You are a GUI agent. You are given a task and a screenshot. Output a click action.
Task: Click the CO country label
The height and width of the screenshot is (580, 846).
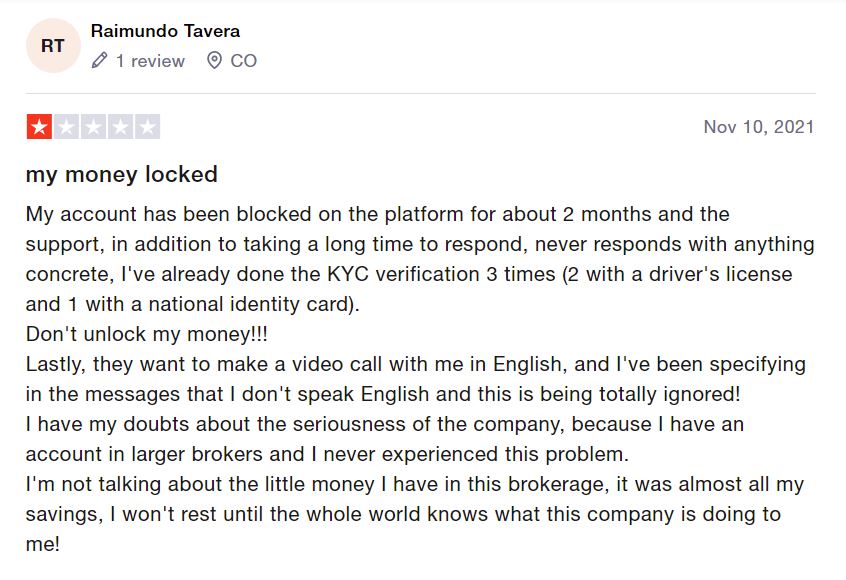point(243,61)
